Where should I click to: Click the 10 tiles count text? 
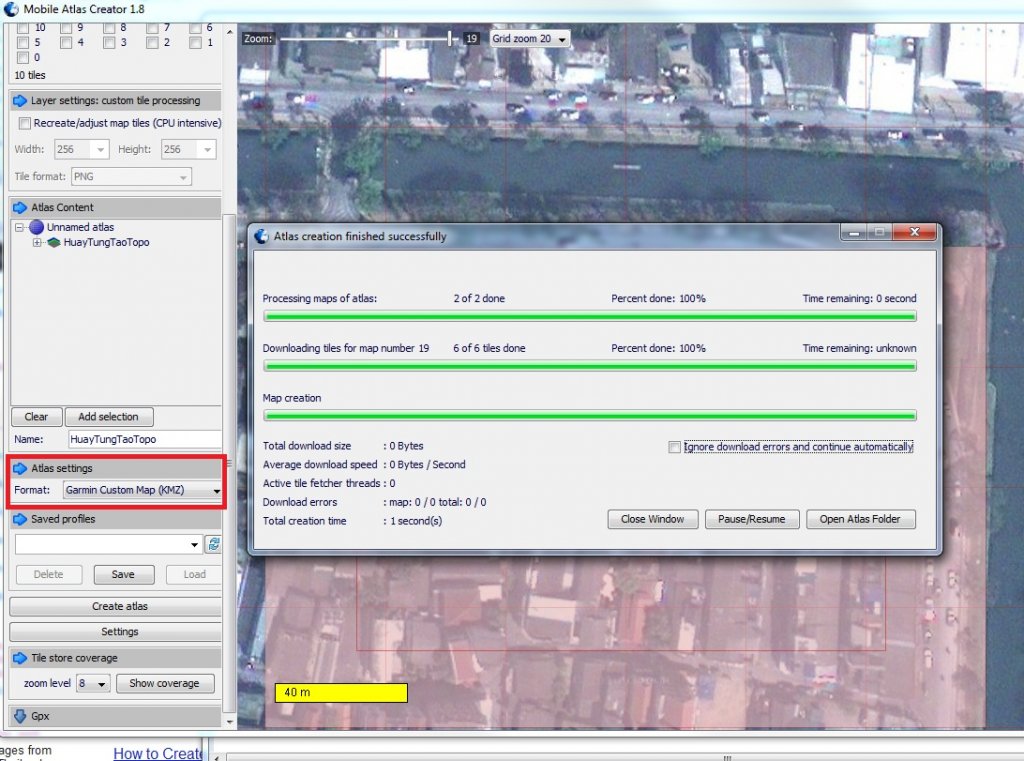pyautogui.click(x=30, y=75)
